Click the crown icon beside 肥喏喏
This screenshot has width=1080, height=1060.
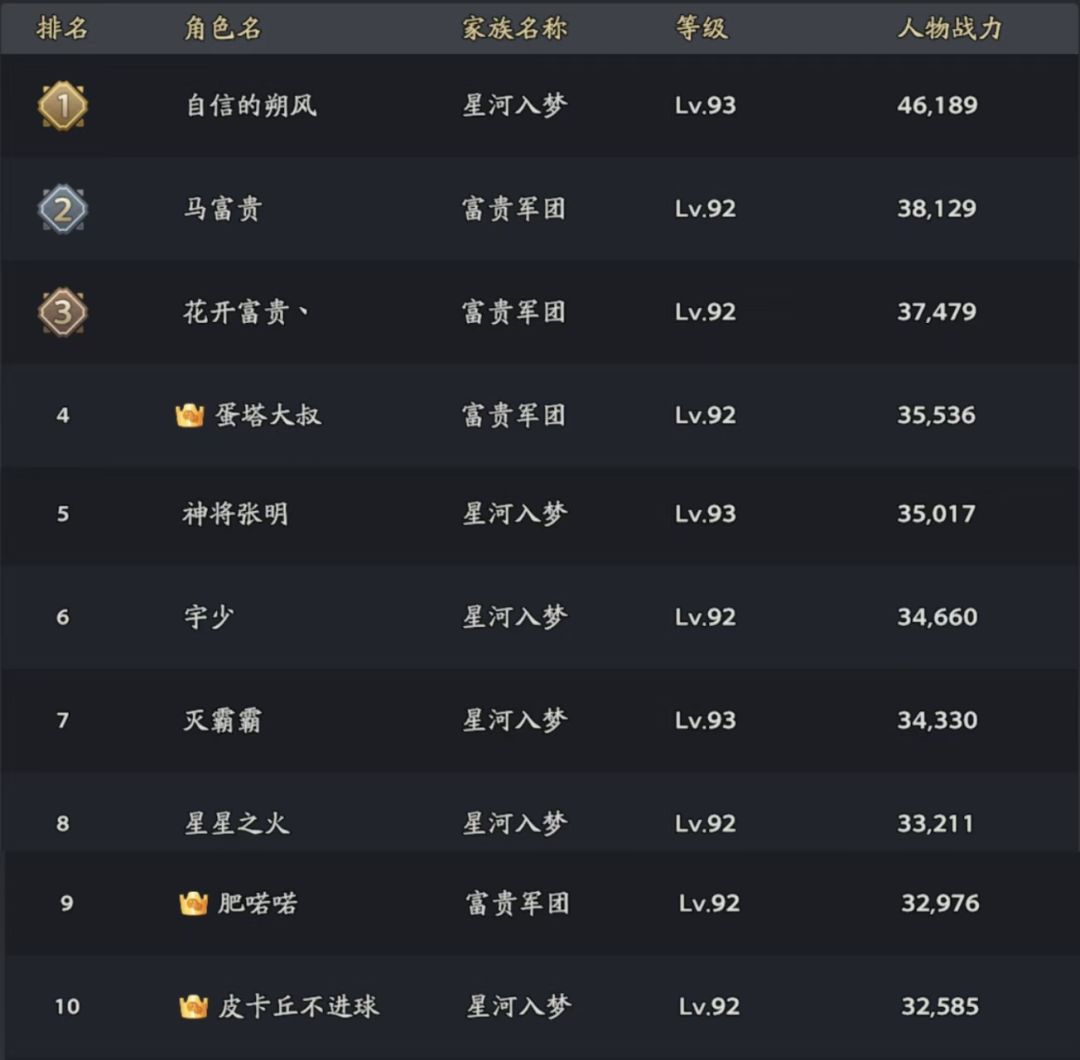click(193, 904)
